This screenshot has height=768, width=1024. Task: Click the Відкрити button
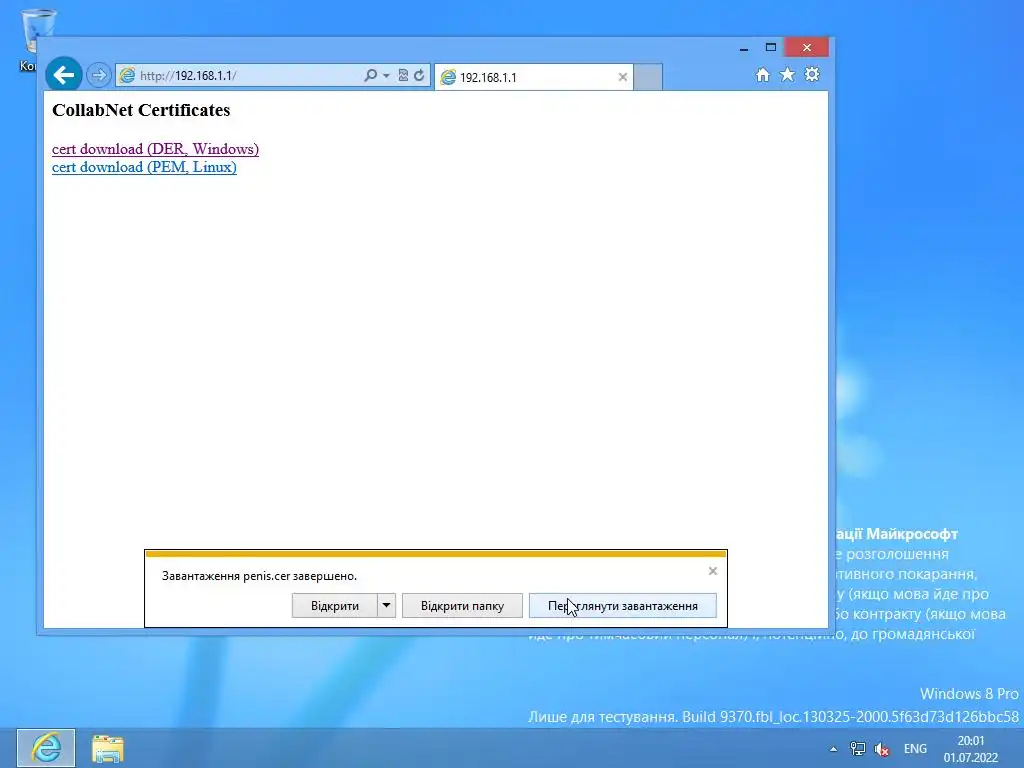(x=334, y=605)
